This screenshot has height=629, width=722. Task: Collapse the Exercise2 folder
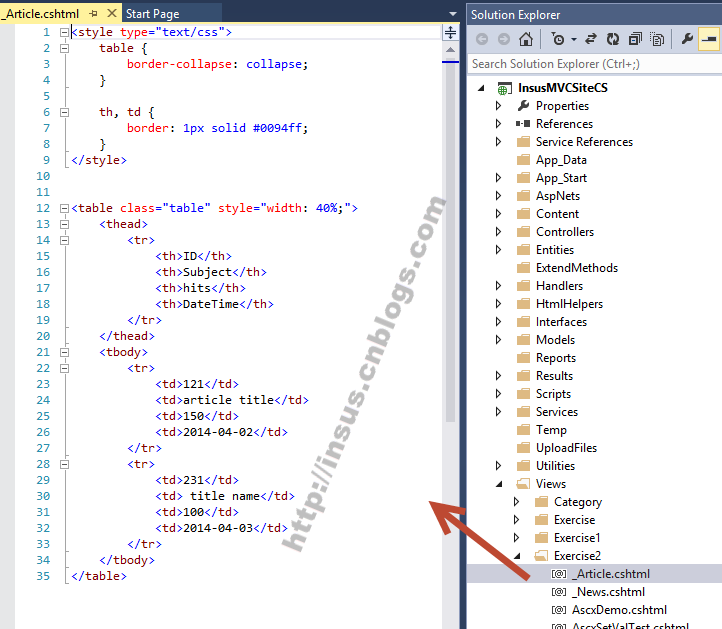[x=517, y=556]
